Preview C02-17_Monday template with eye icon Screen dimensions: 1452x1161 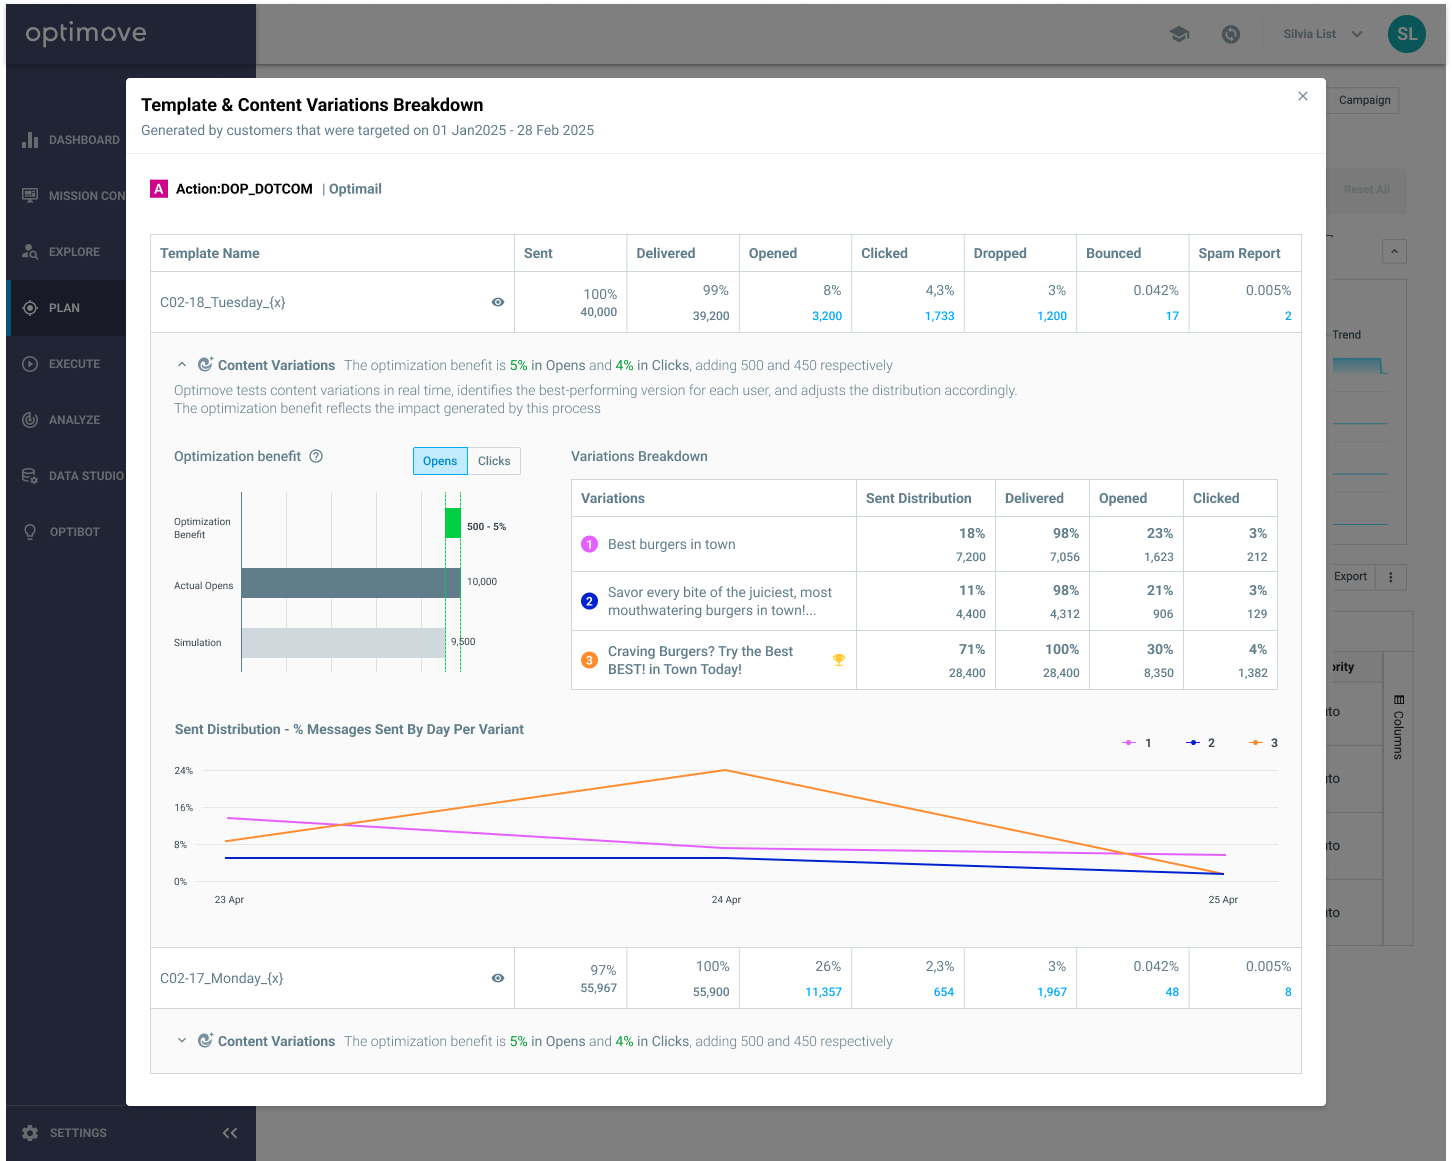click(x=498, y=978)
